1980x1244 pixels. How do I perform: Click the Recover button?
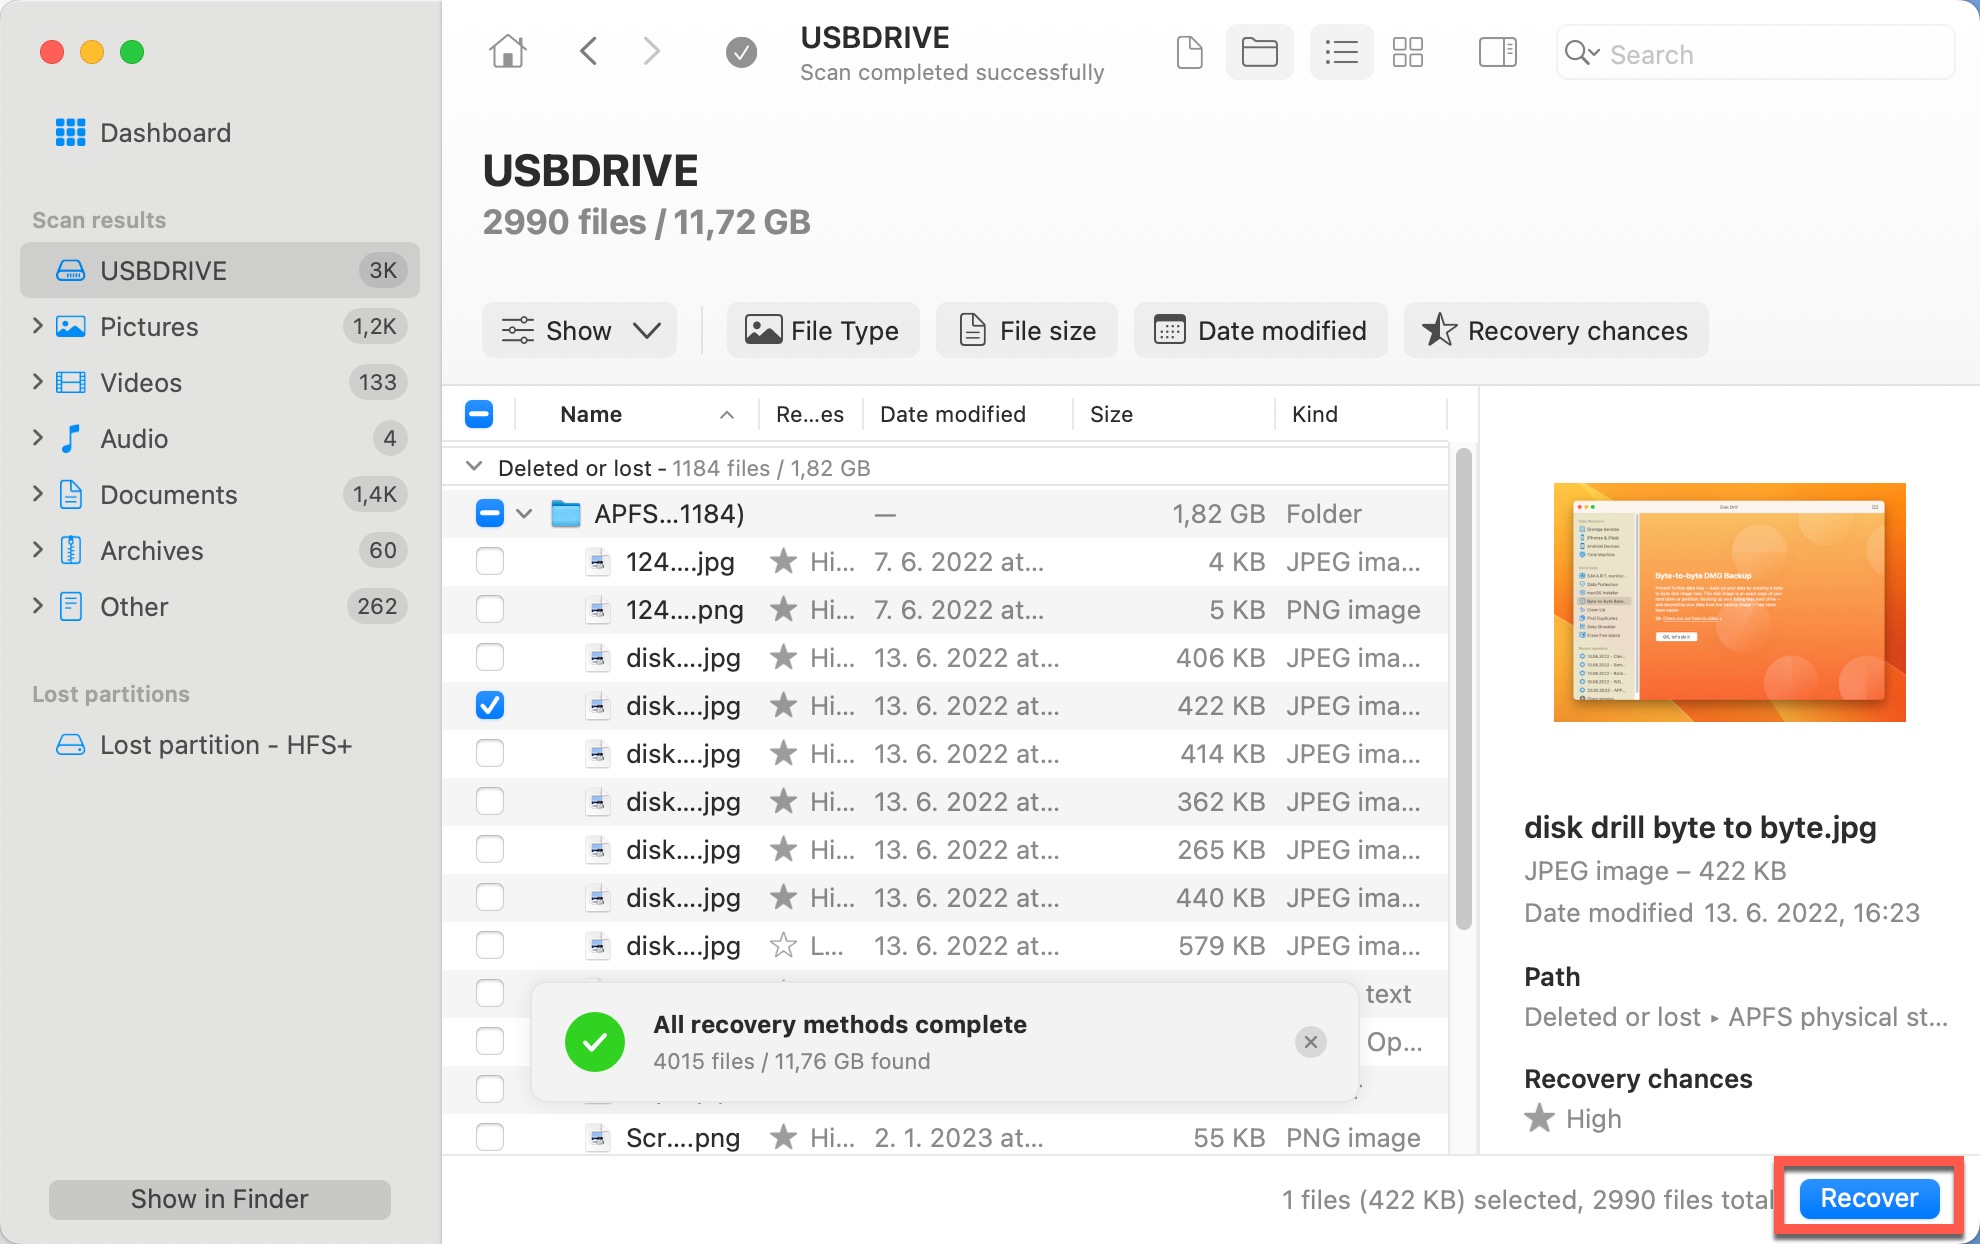(x=1868, y=1198)
